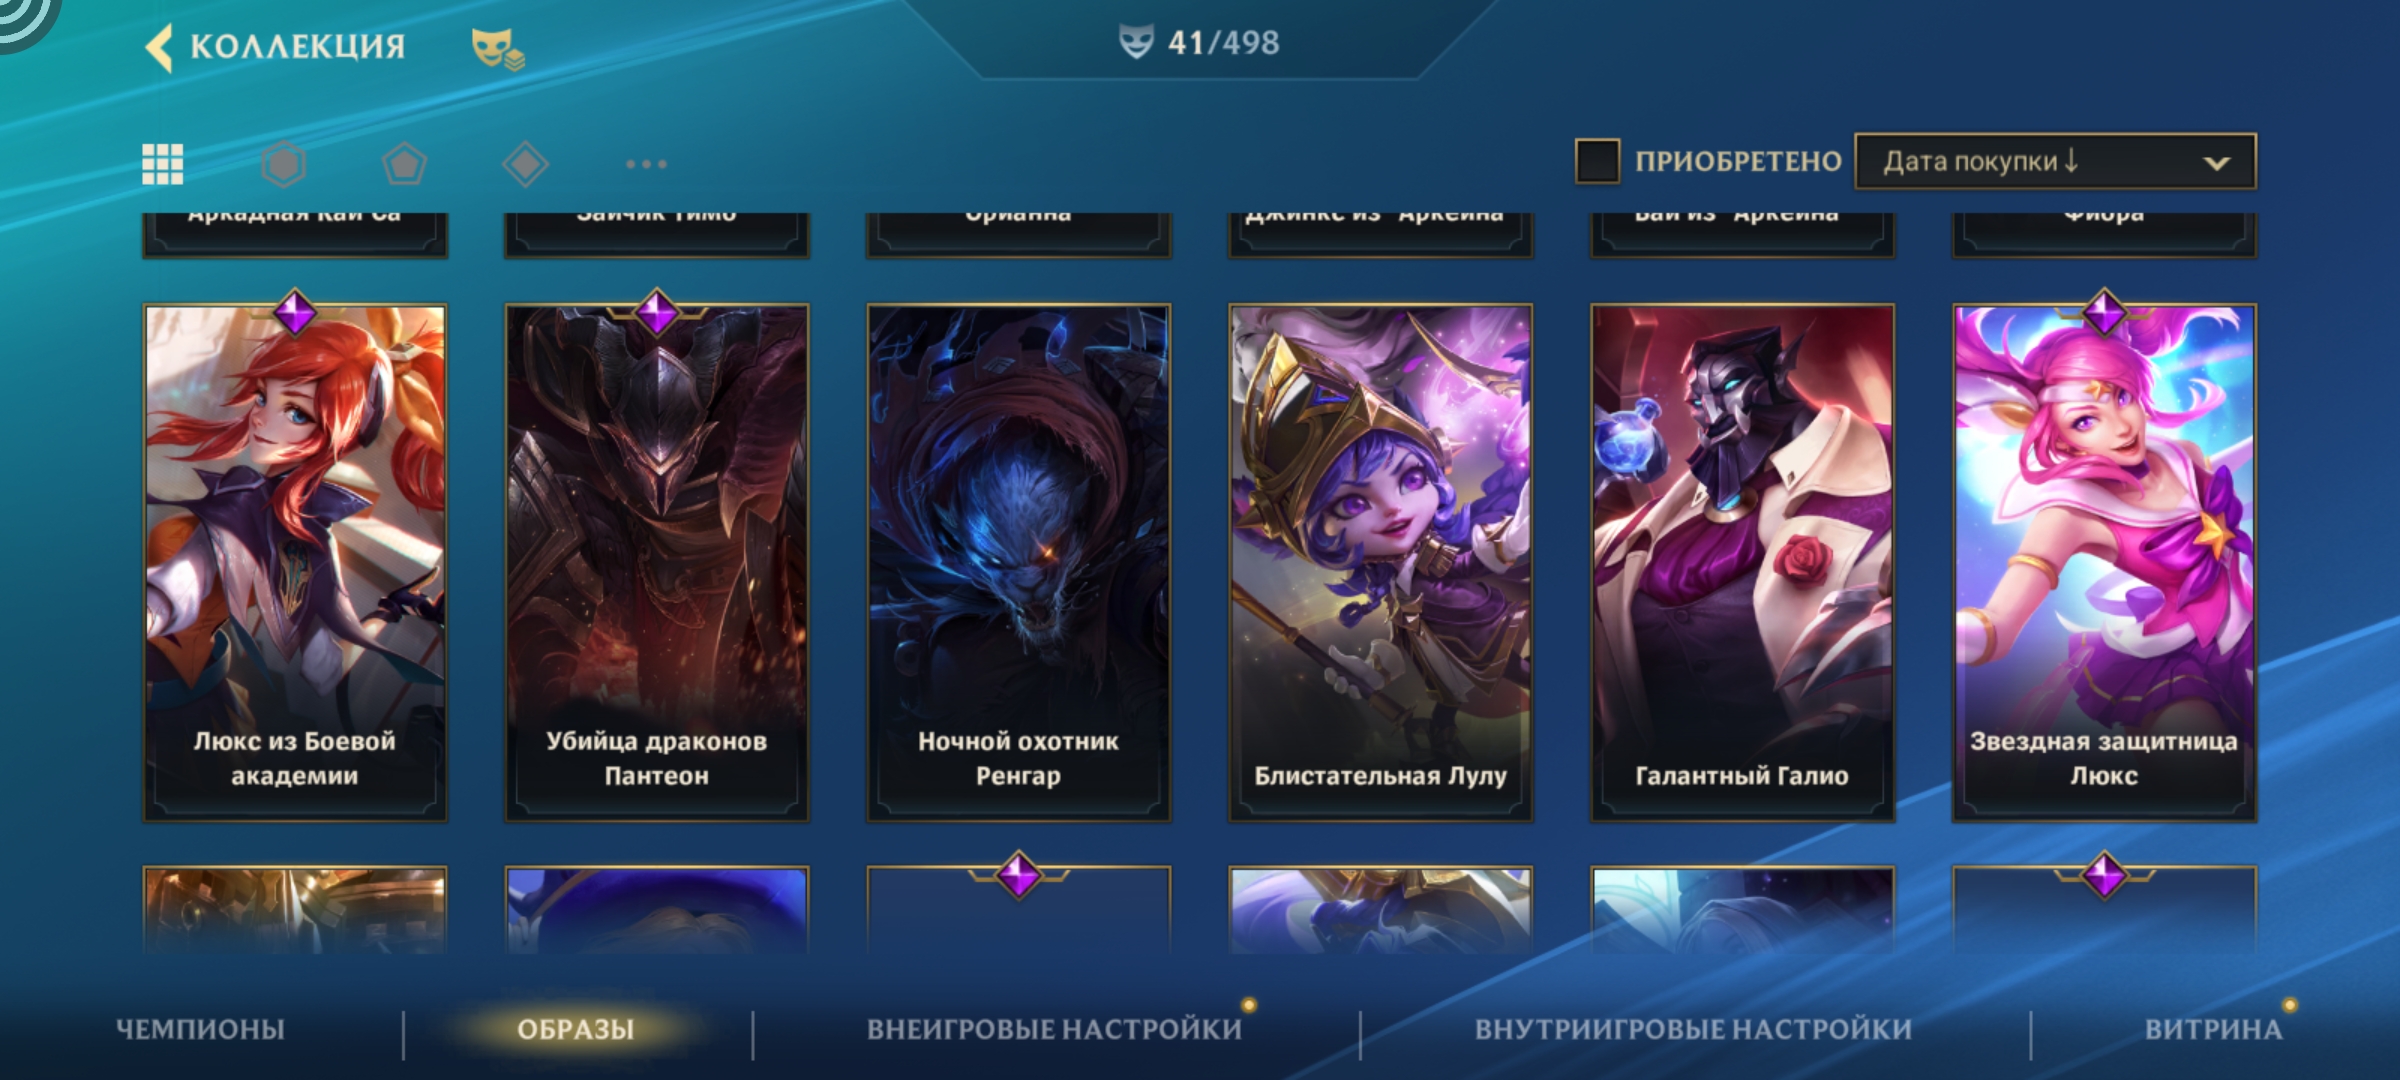This screenshot has height=1080, width=2400.
Task: Open the Витрина tab
Action: pyautogui.click(x=2213, y=1029)
